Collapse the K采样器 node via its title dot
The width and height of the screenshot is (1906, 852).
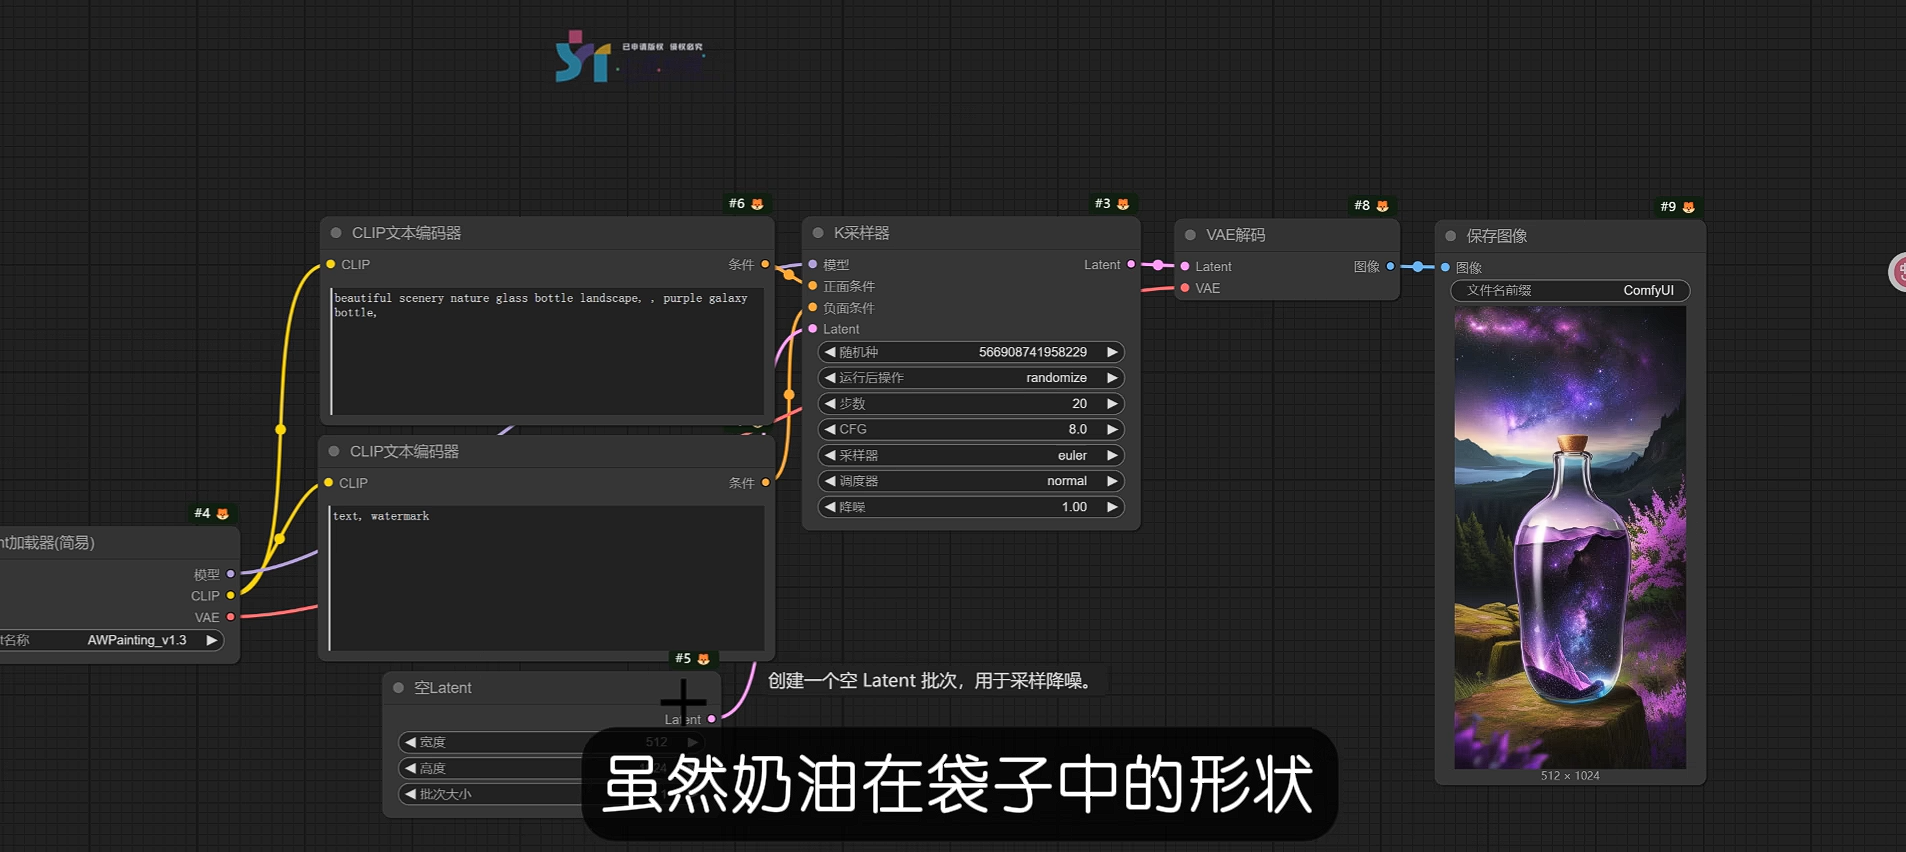click(x=818, y=233)
